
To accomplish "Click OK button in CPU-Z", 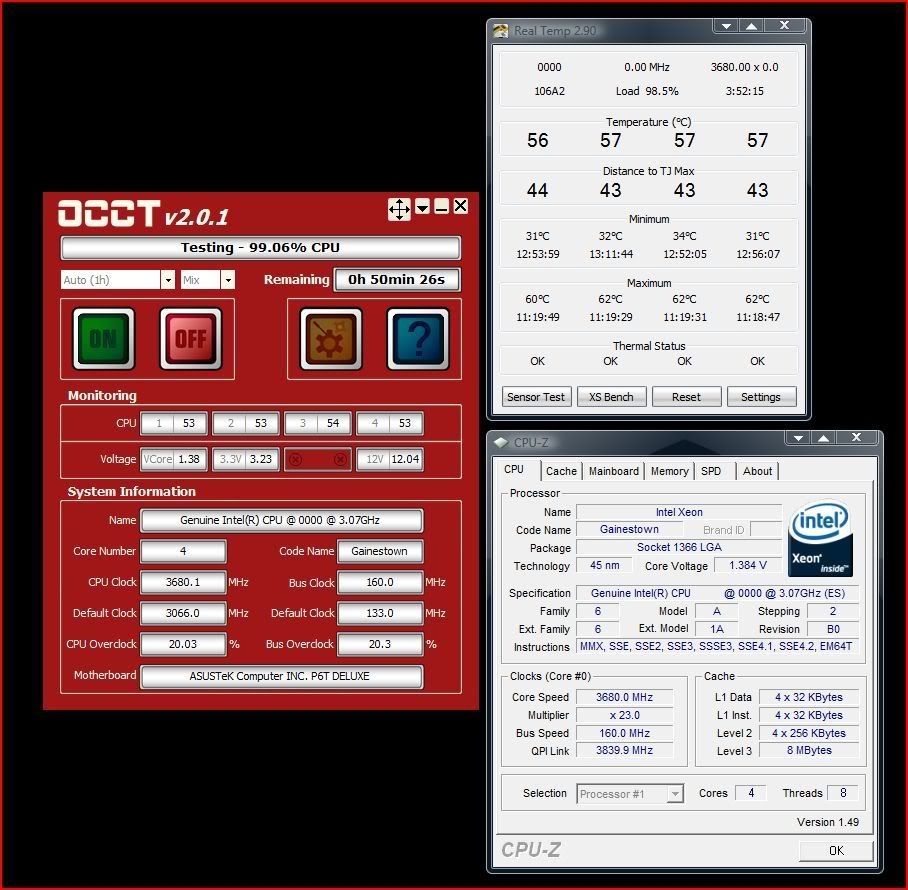I will pyautogui.click(x=836, y=851).
